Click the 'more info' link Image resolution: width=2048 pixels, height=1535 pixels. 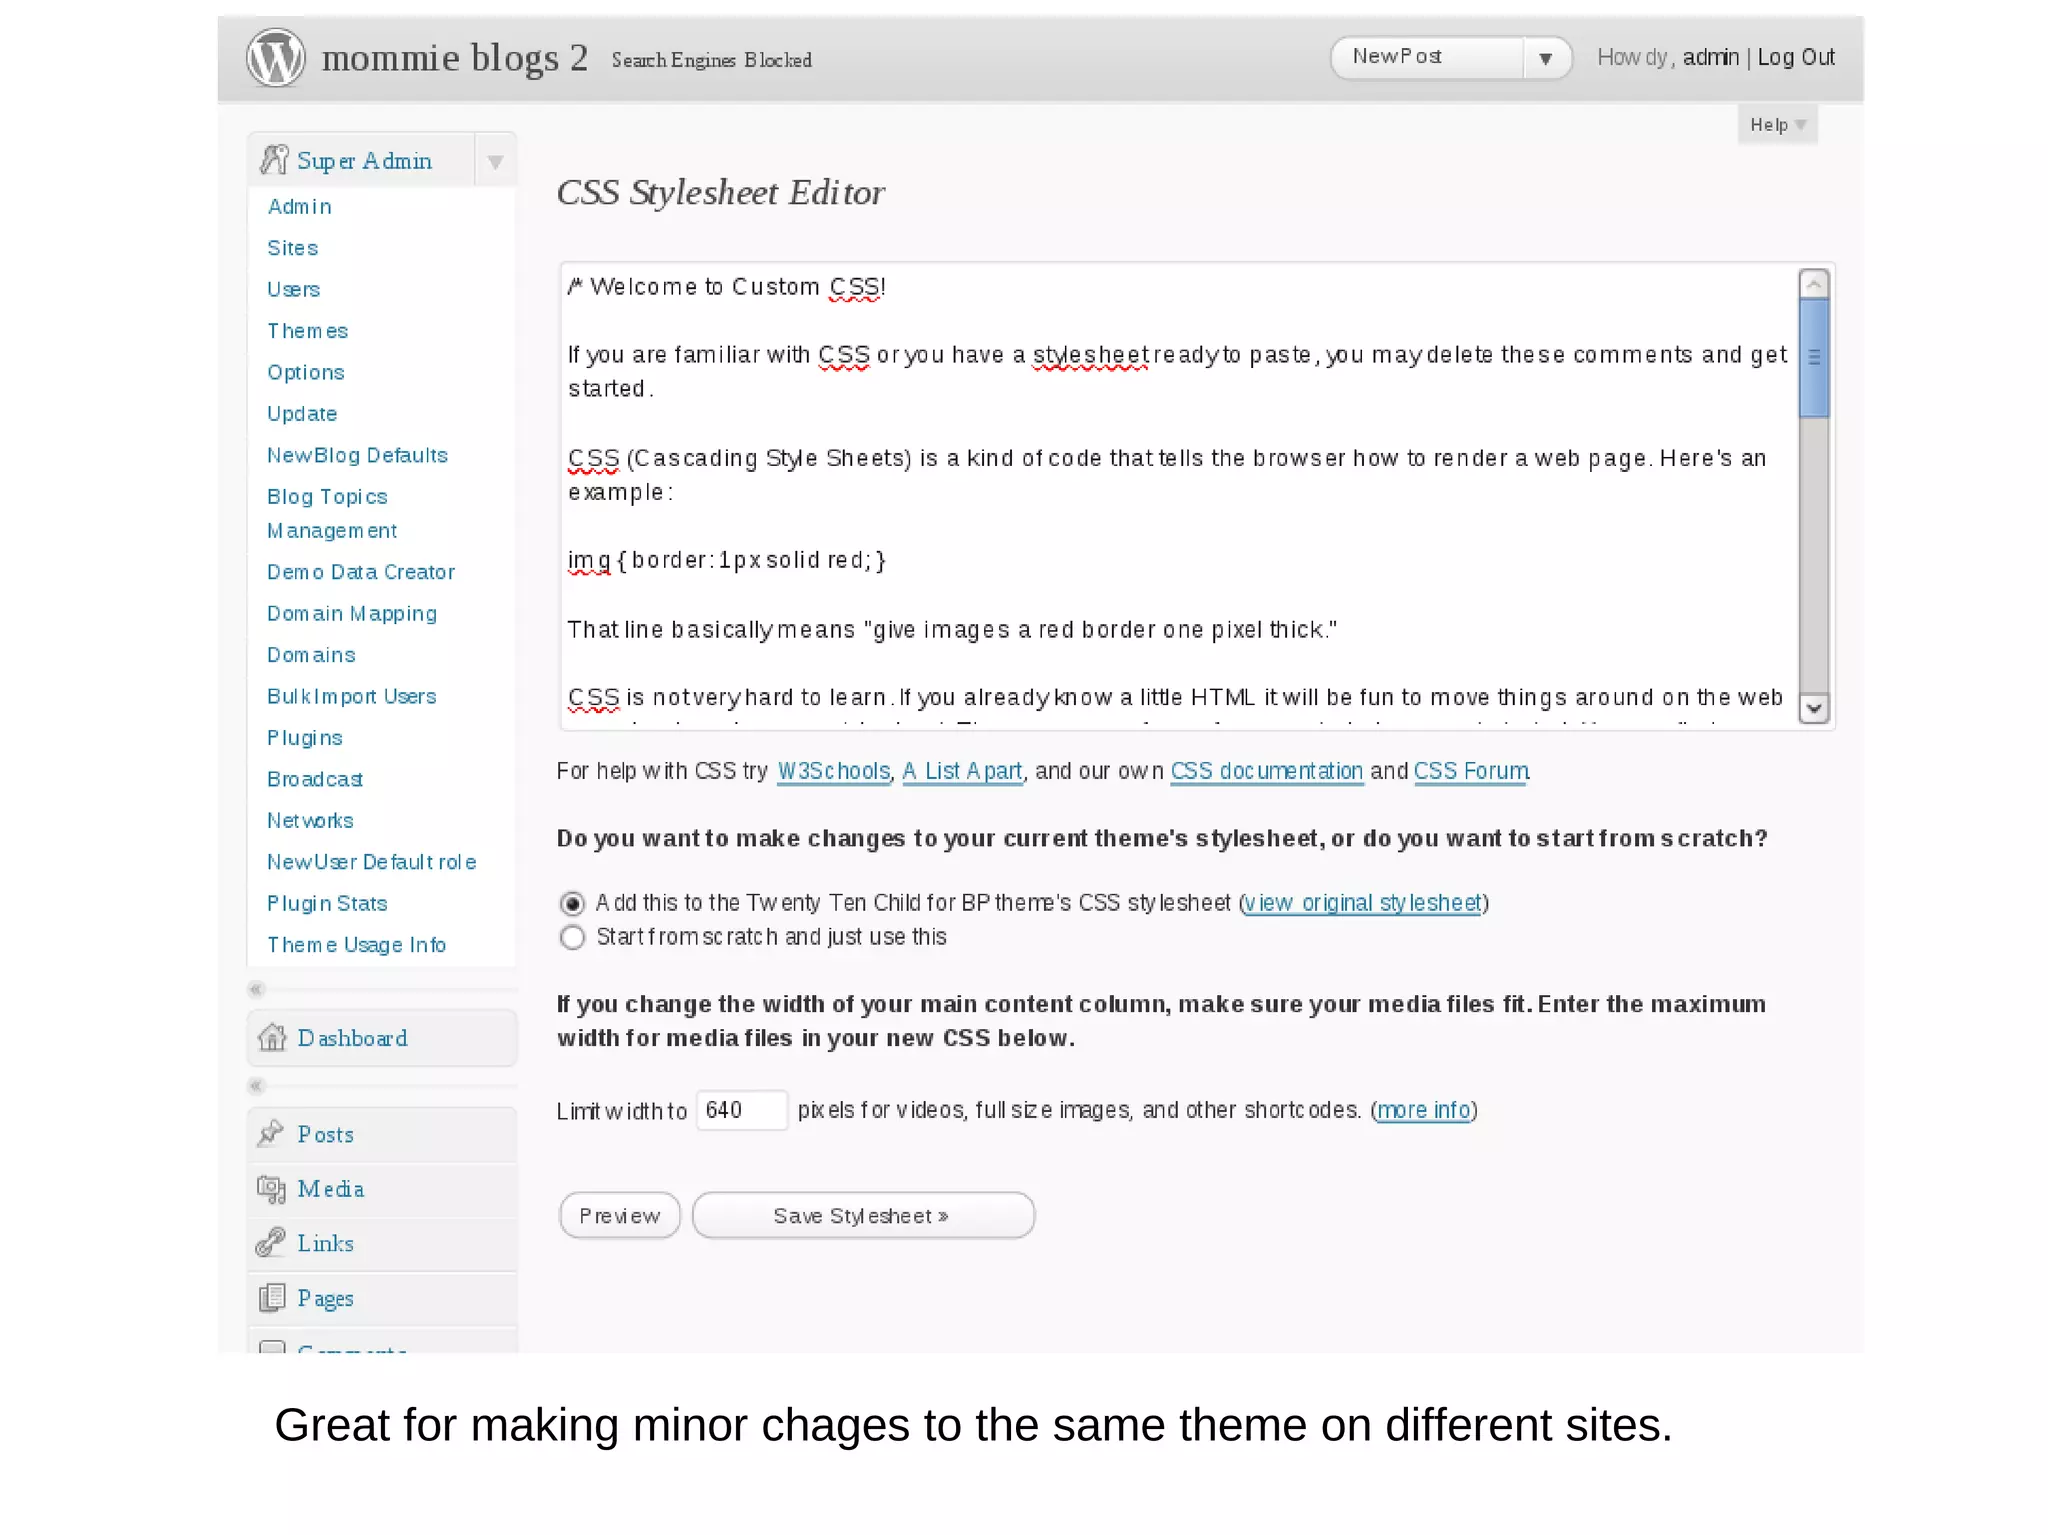pyautogui.click(x=1423, y=1110)
